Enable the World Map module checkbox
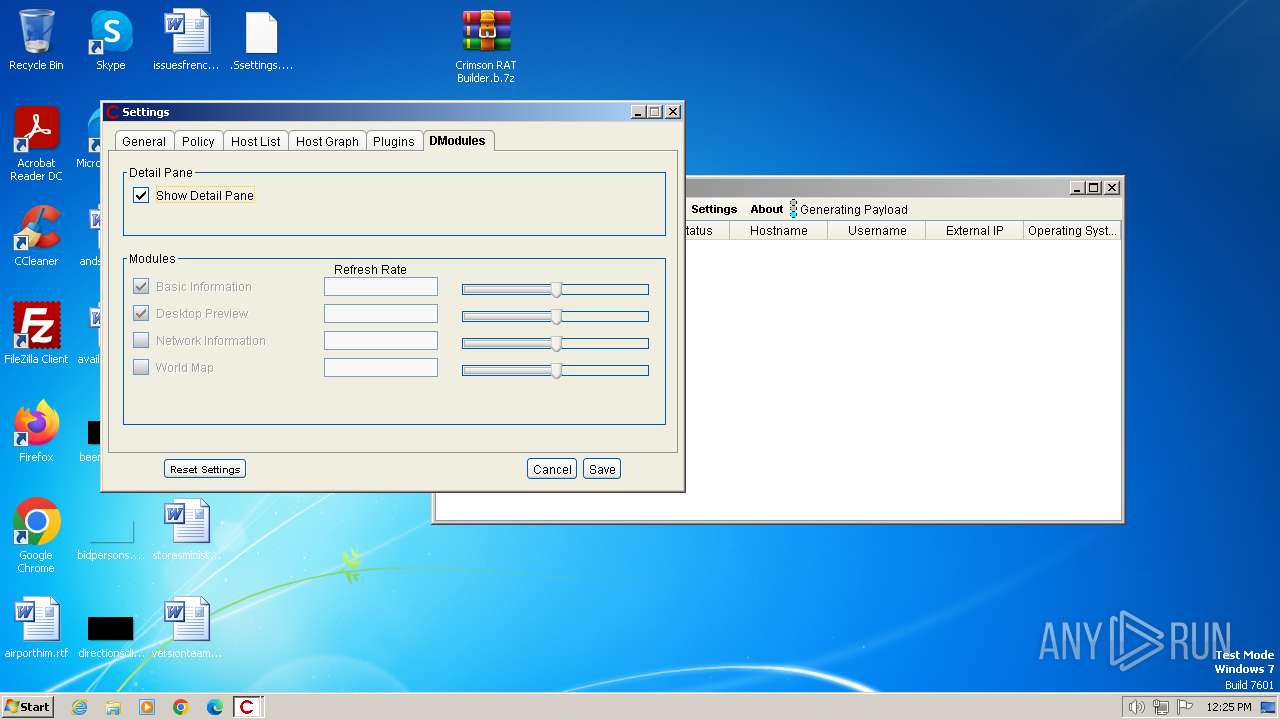Image resolution: width=1280 pixels, height=720 pixels. (x=141, y=368)
